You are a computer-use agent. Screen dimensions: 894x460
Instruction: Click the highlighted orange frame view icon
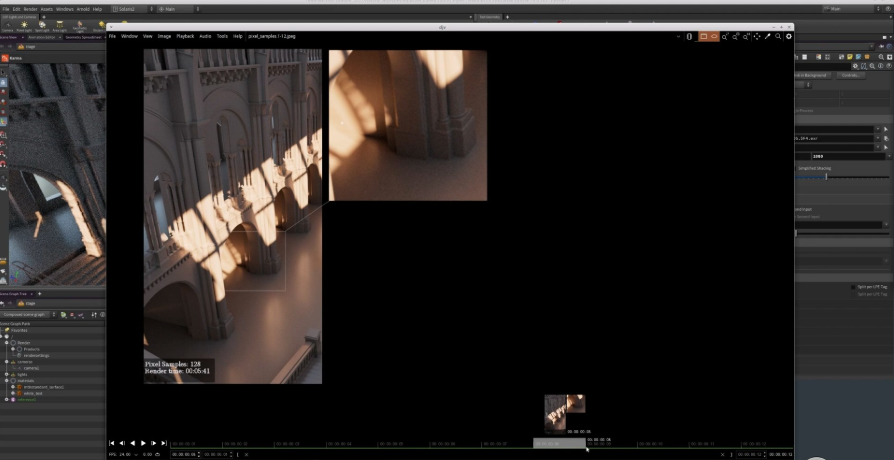pos(703,36)
